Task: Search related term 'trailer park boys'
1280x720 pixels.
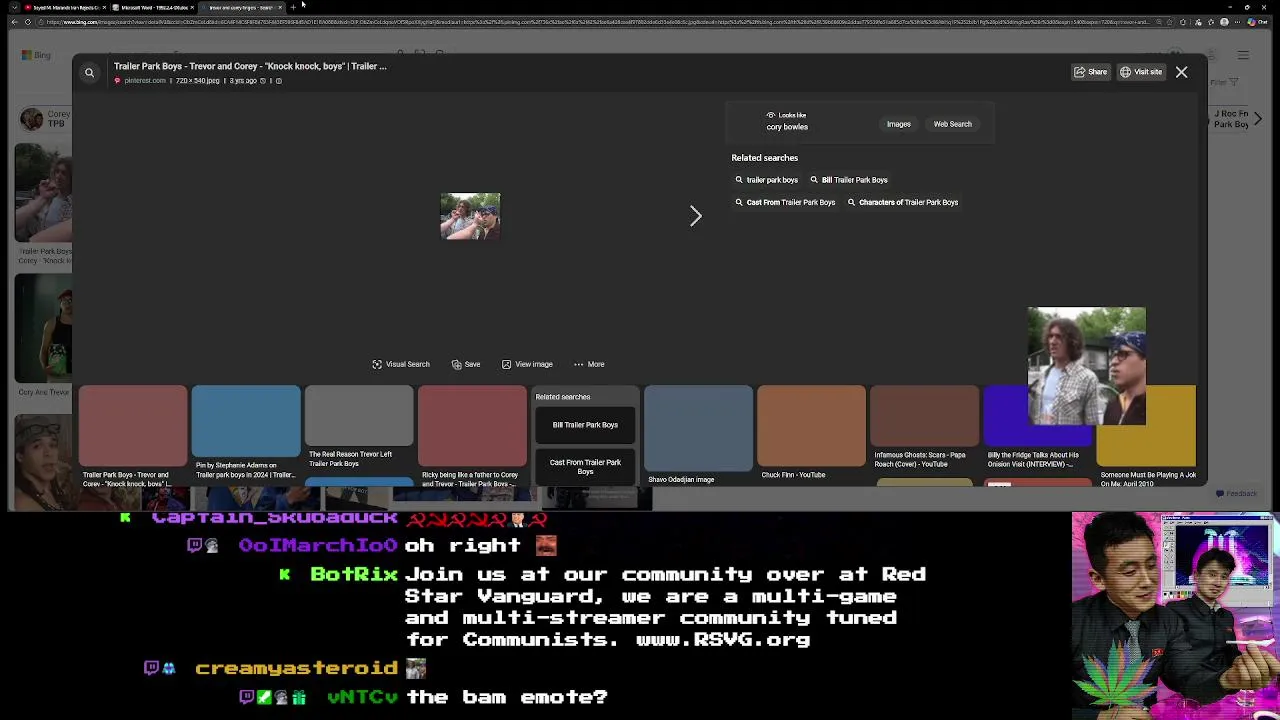Action: tap(766, 180)
